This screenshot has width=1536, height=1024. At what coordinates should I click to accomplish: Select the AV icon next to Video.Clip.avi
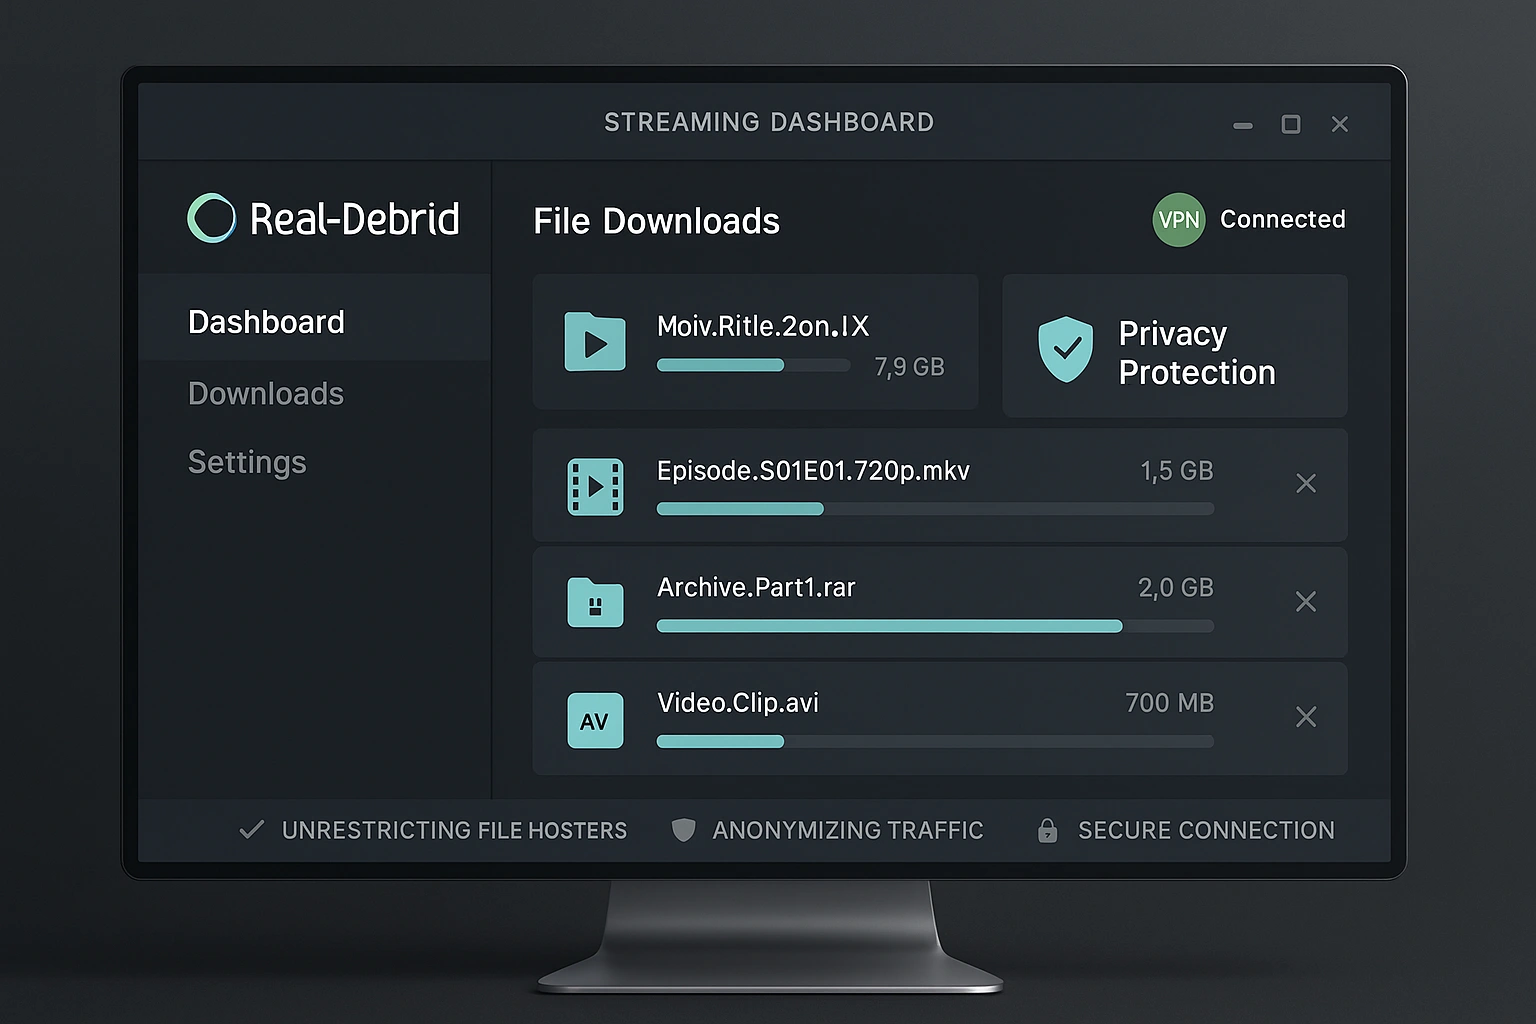[x=595, y=719]
